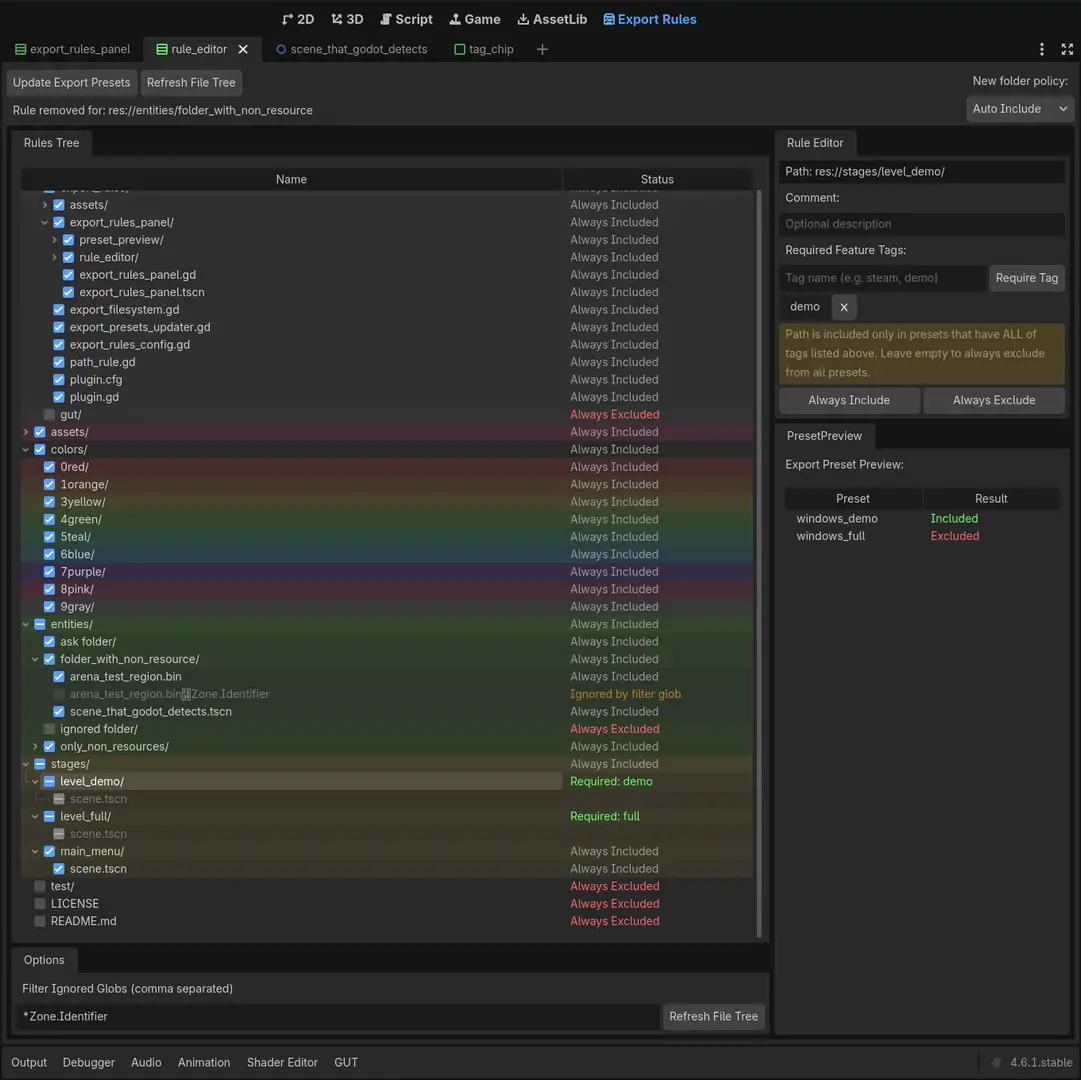Open the Game workspace

(474, 19)
